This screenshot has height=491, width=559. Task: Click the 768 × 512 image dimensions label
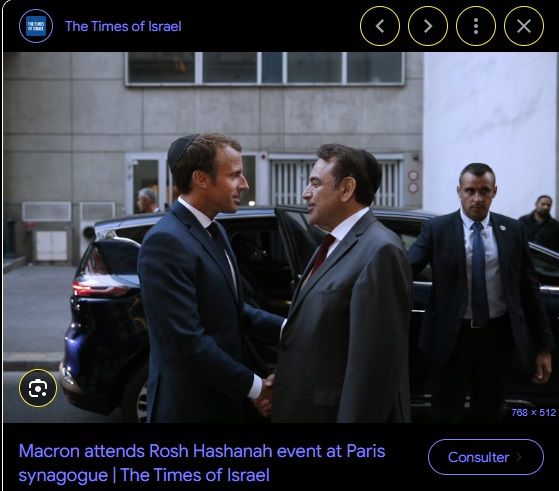coord(533,413)
